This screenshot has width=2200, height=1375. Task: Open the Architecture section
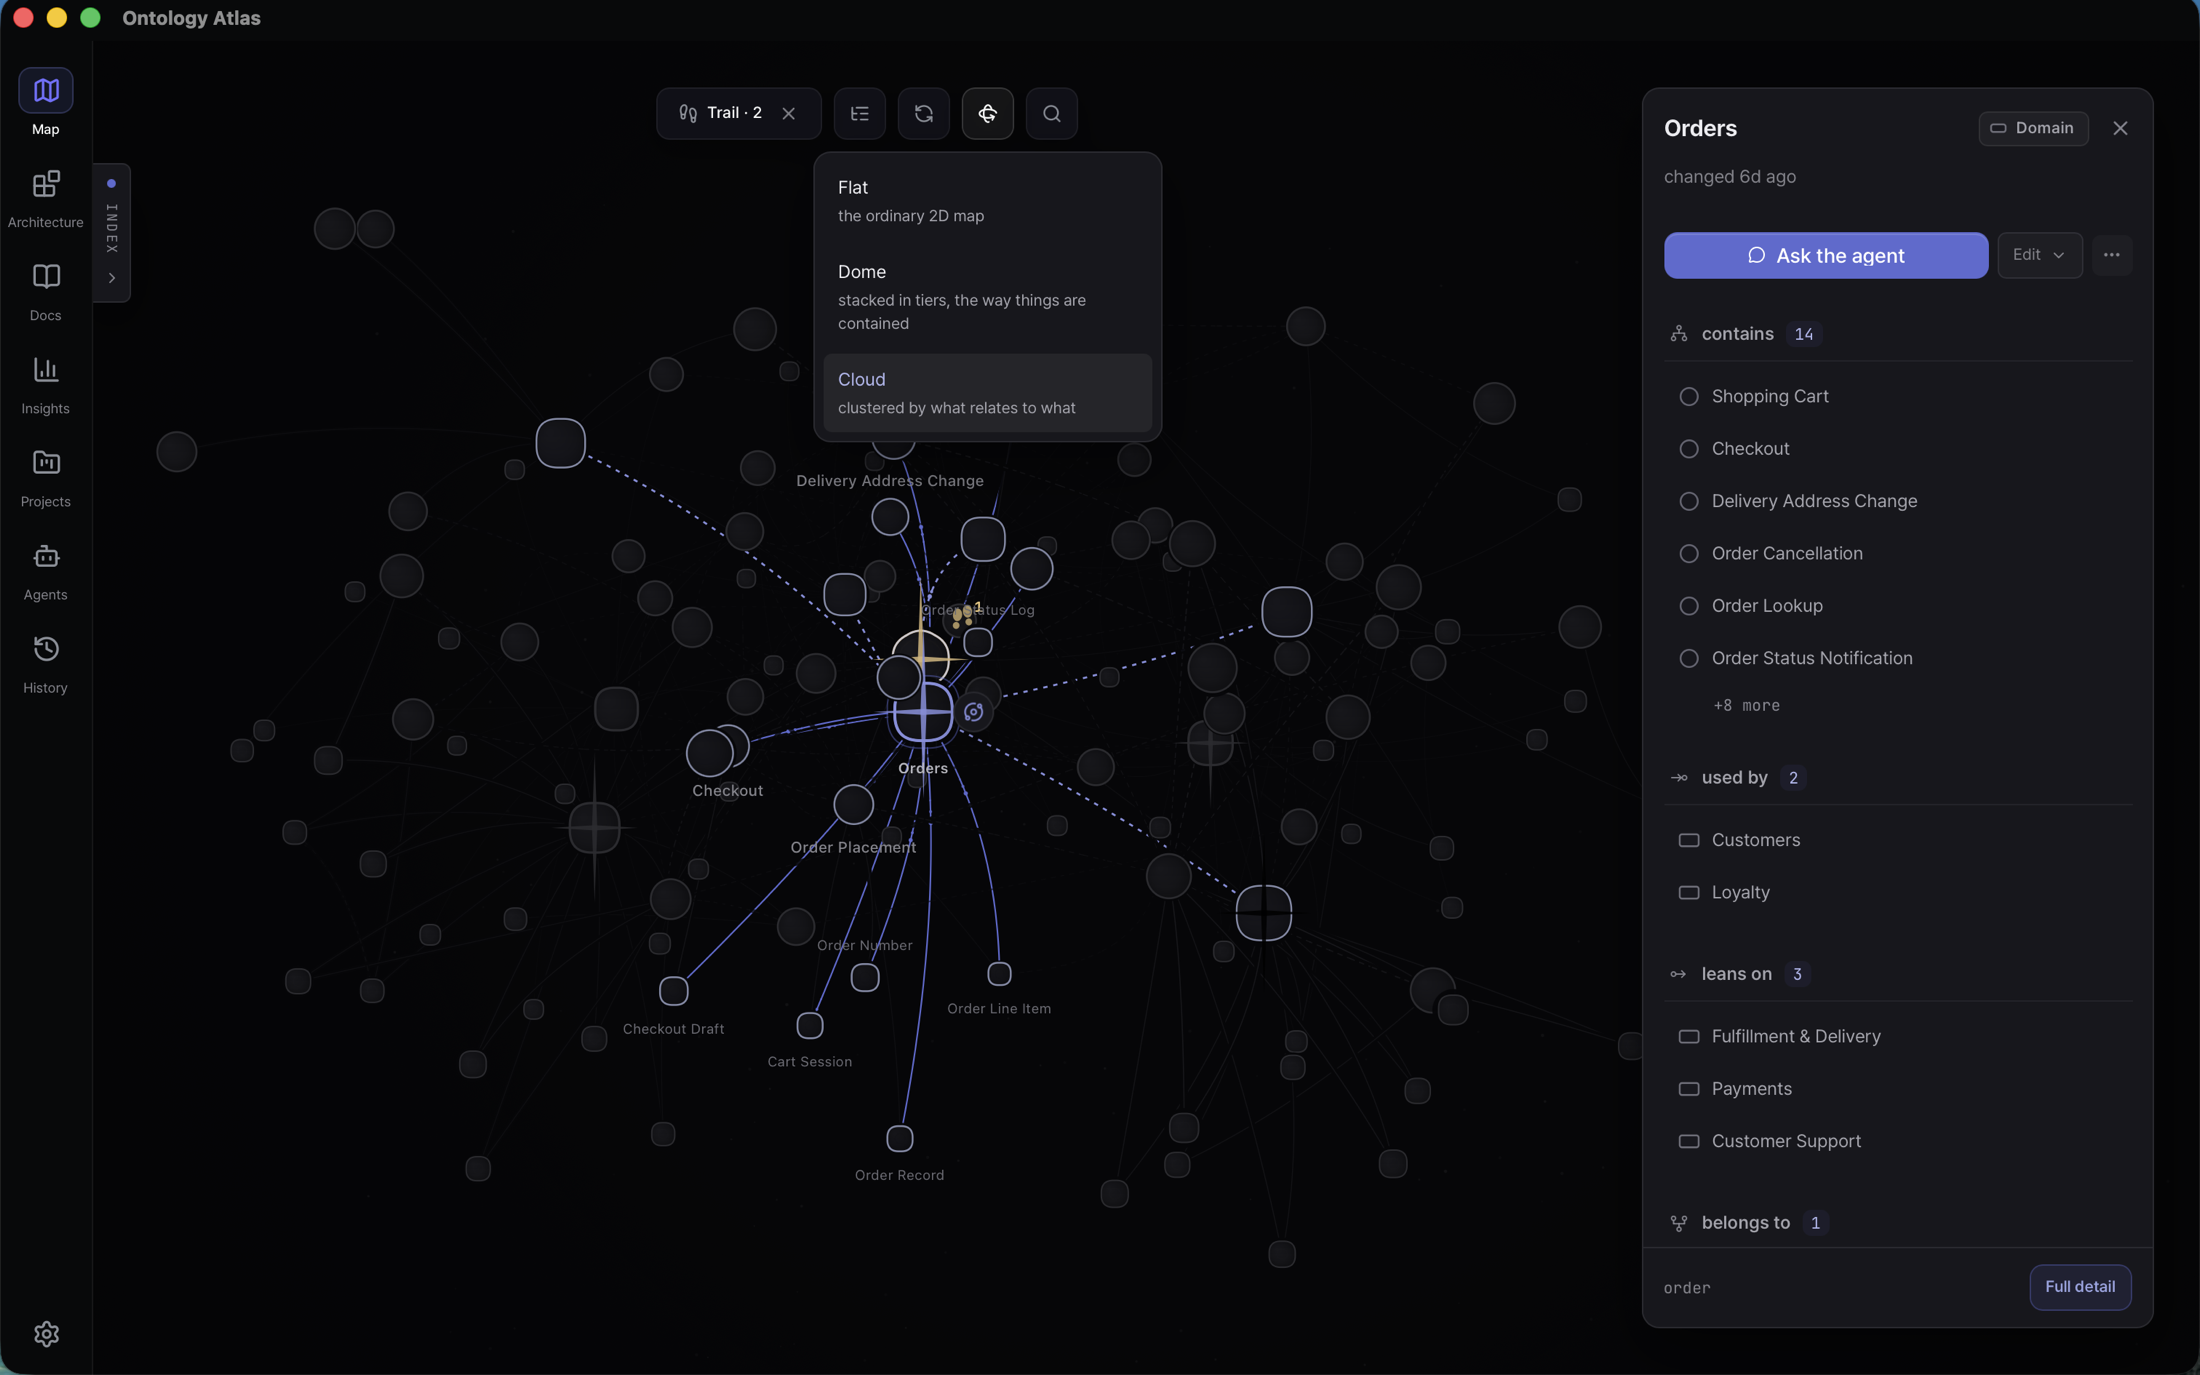point(46,199)
